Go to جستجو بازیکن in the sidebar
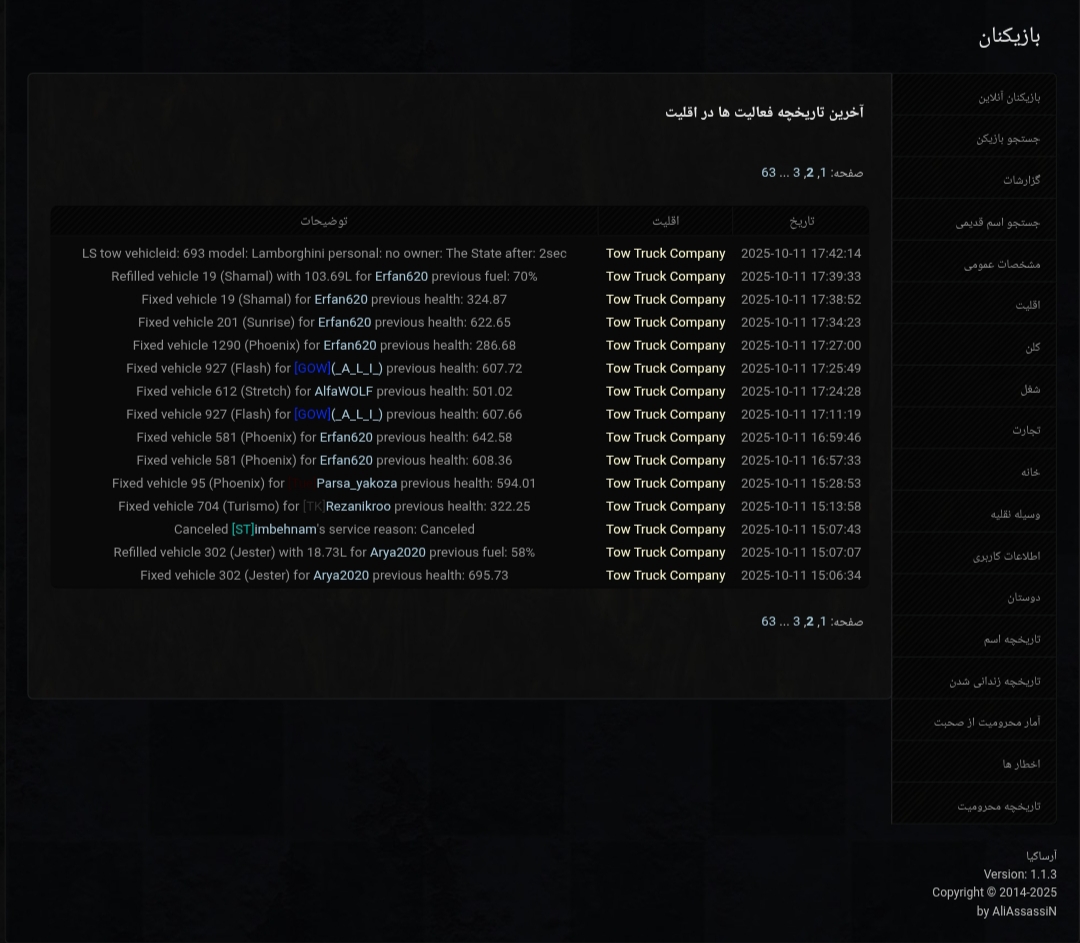The height and width of the screenshot is (943, 1080). (1007, 139)
